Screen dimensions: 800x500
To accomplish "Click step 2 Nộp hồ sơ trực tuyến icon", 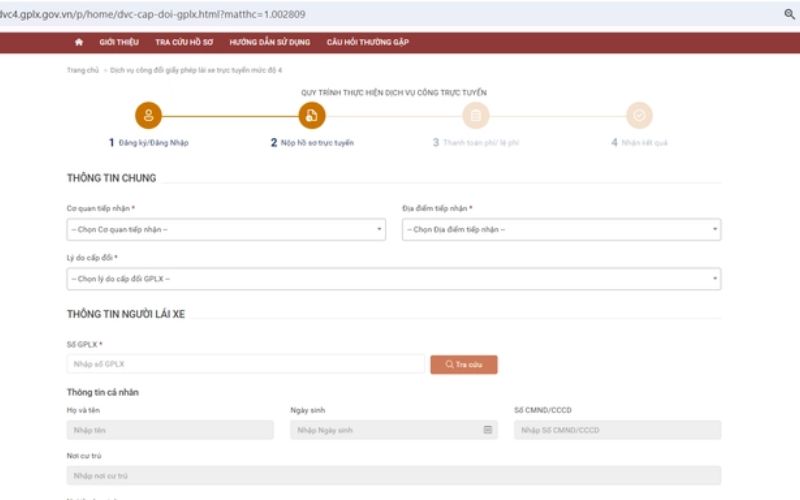I will tap(312, 115).
